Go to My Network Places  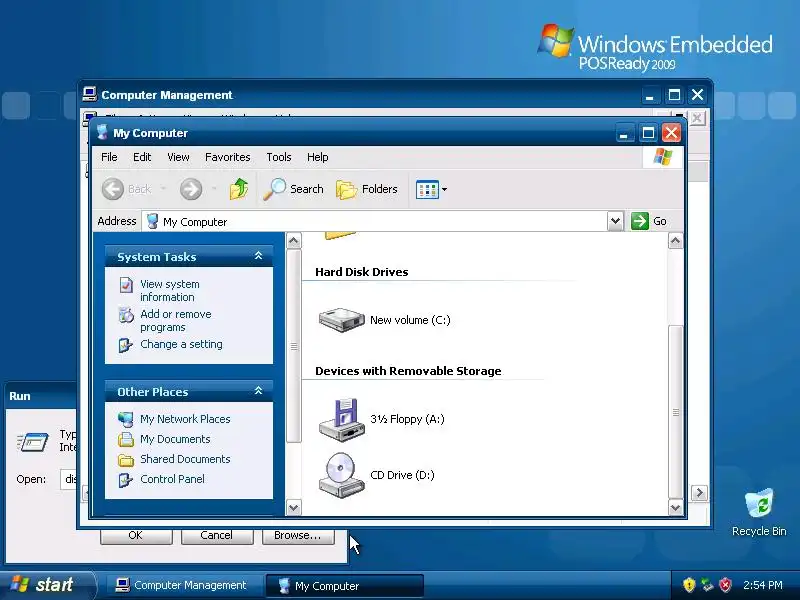pos(185,419)
